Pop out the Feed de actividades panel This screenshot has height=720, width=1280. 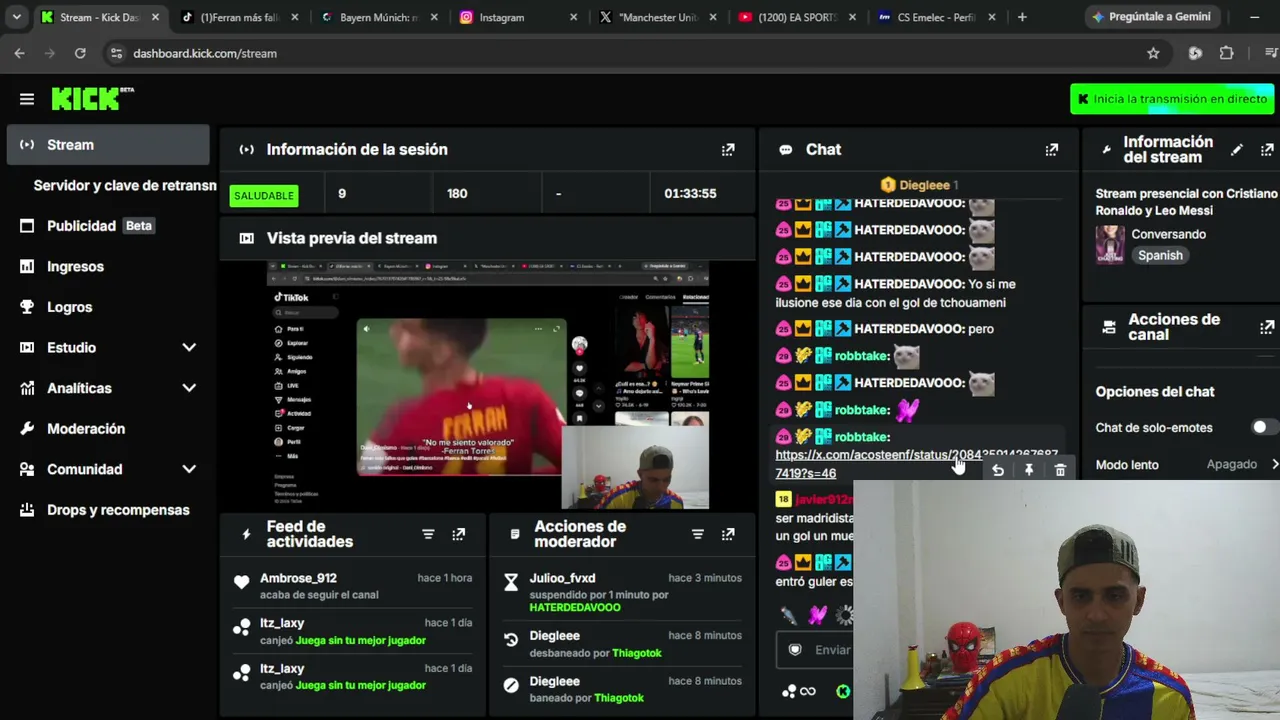(x=458, y=534)
